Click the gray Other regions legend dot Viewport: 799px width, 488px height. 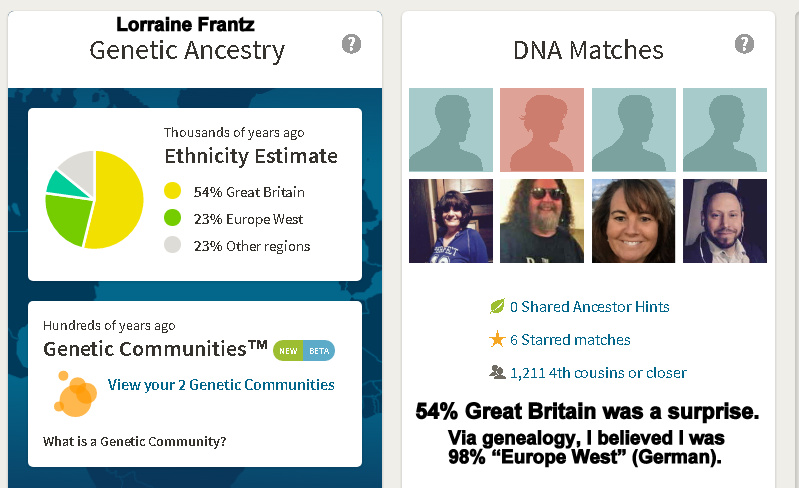(x=173, y=246)
